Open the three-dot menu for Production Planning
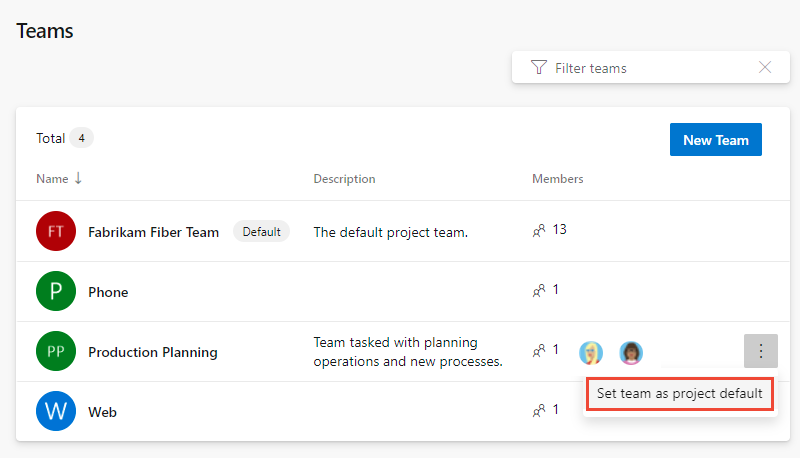Viewport: 800px width, 459px height. click(x=761, y=351)
